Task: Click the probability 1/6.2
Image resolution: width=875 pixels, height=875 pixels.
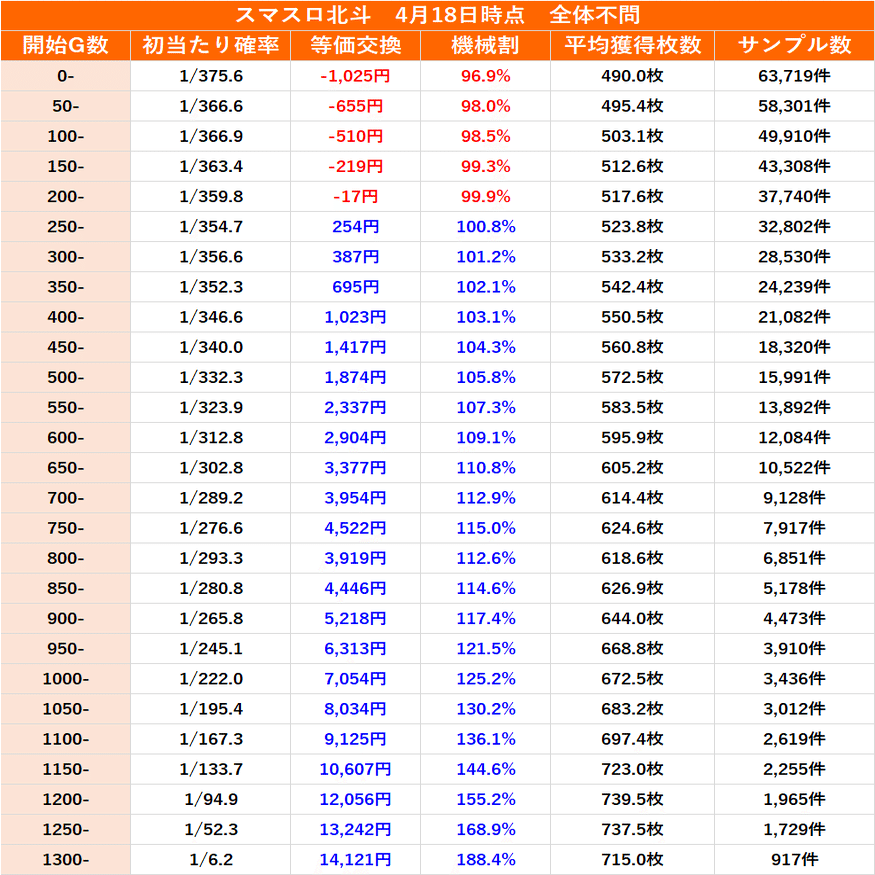Action: (211, 859)
